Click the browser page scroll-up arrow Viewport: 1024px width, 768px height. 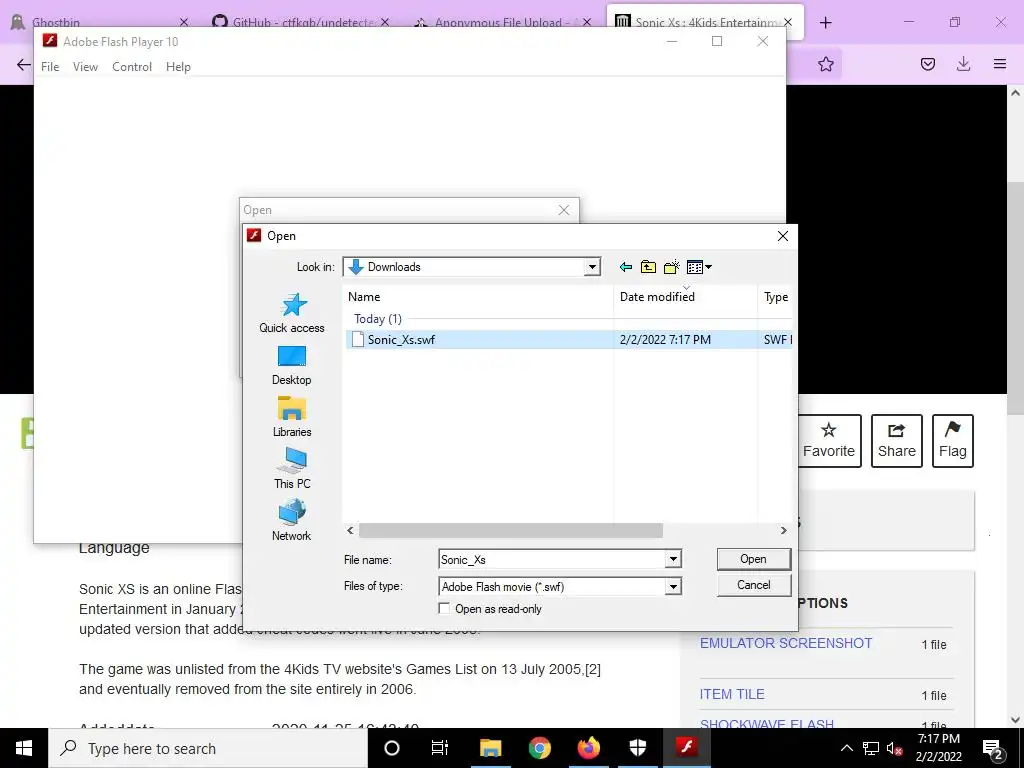coord(1016,93)
